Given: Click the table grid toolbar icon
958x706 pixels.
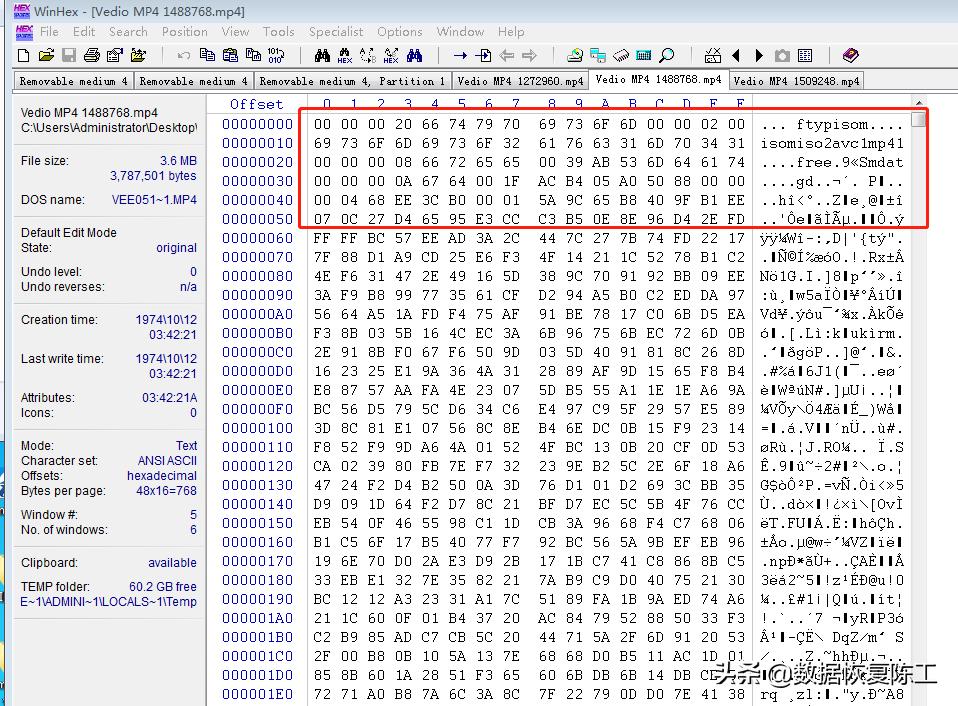Looking at the screenshot, I should pyautogui.click(x=805, y=56).
